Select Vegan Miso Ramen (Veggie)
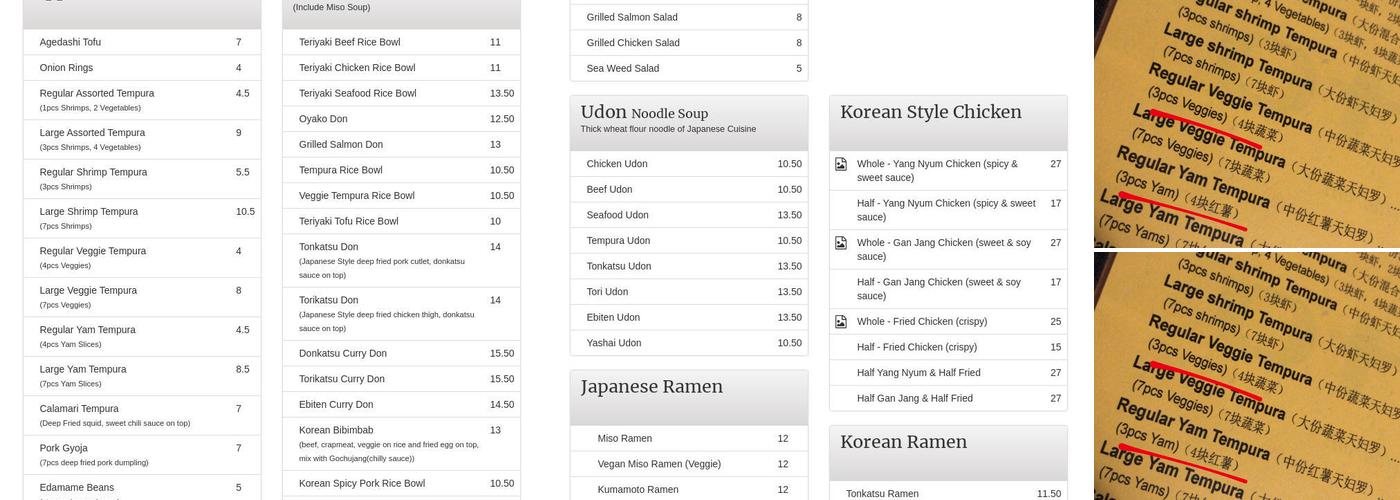 point(689,464)
